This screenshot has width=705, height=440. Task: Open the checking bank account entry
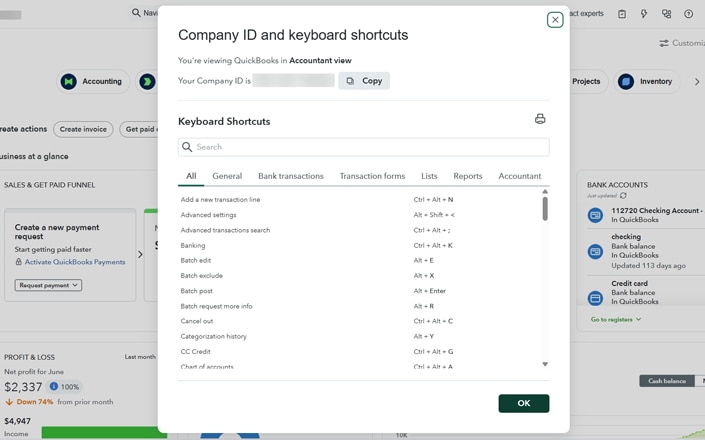click(645, 251)
